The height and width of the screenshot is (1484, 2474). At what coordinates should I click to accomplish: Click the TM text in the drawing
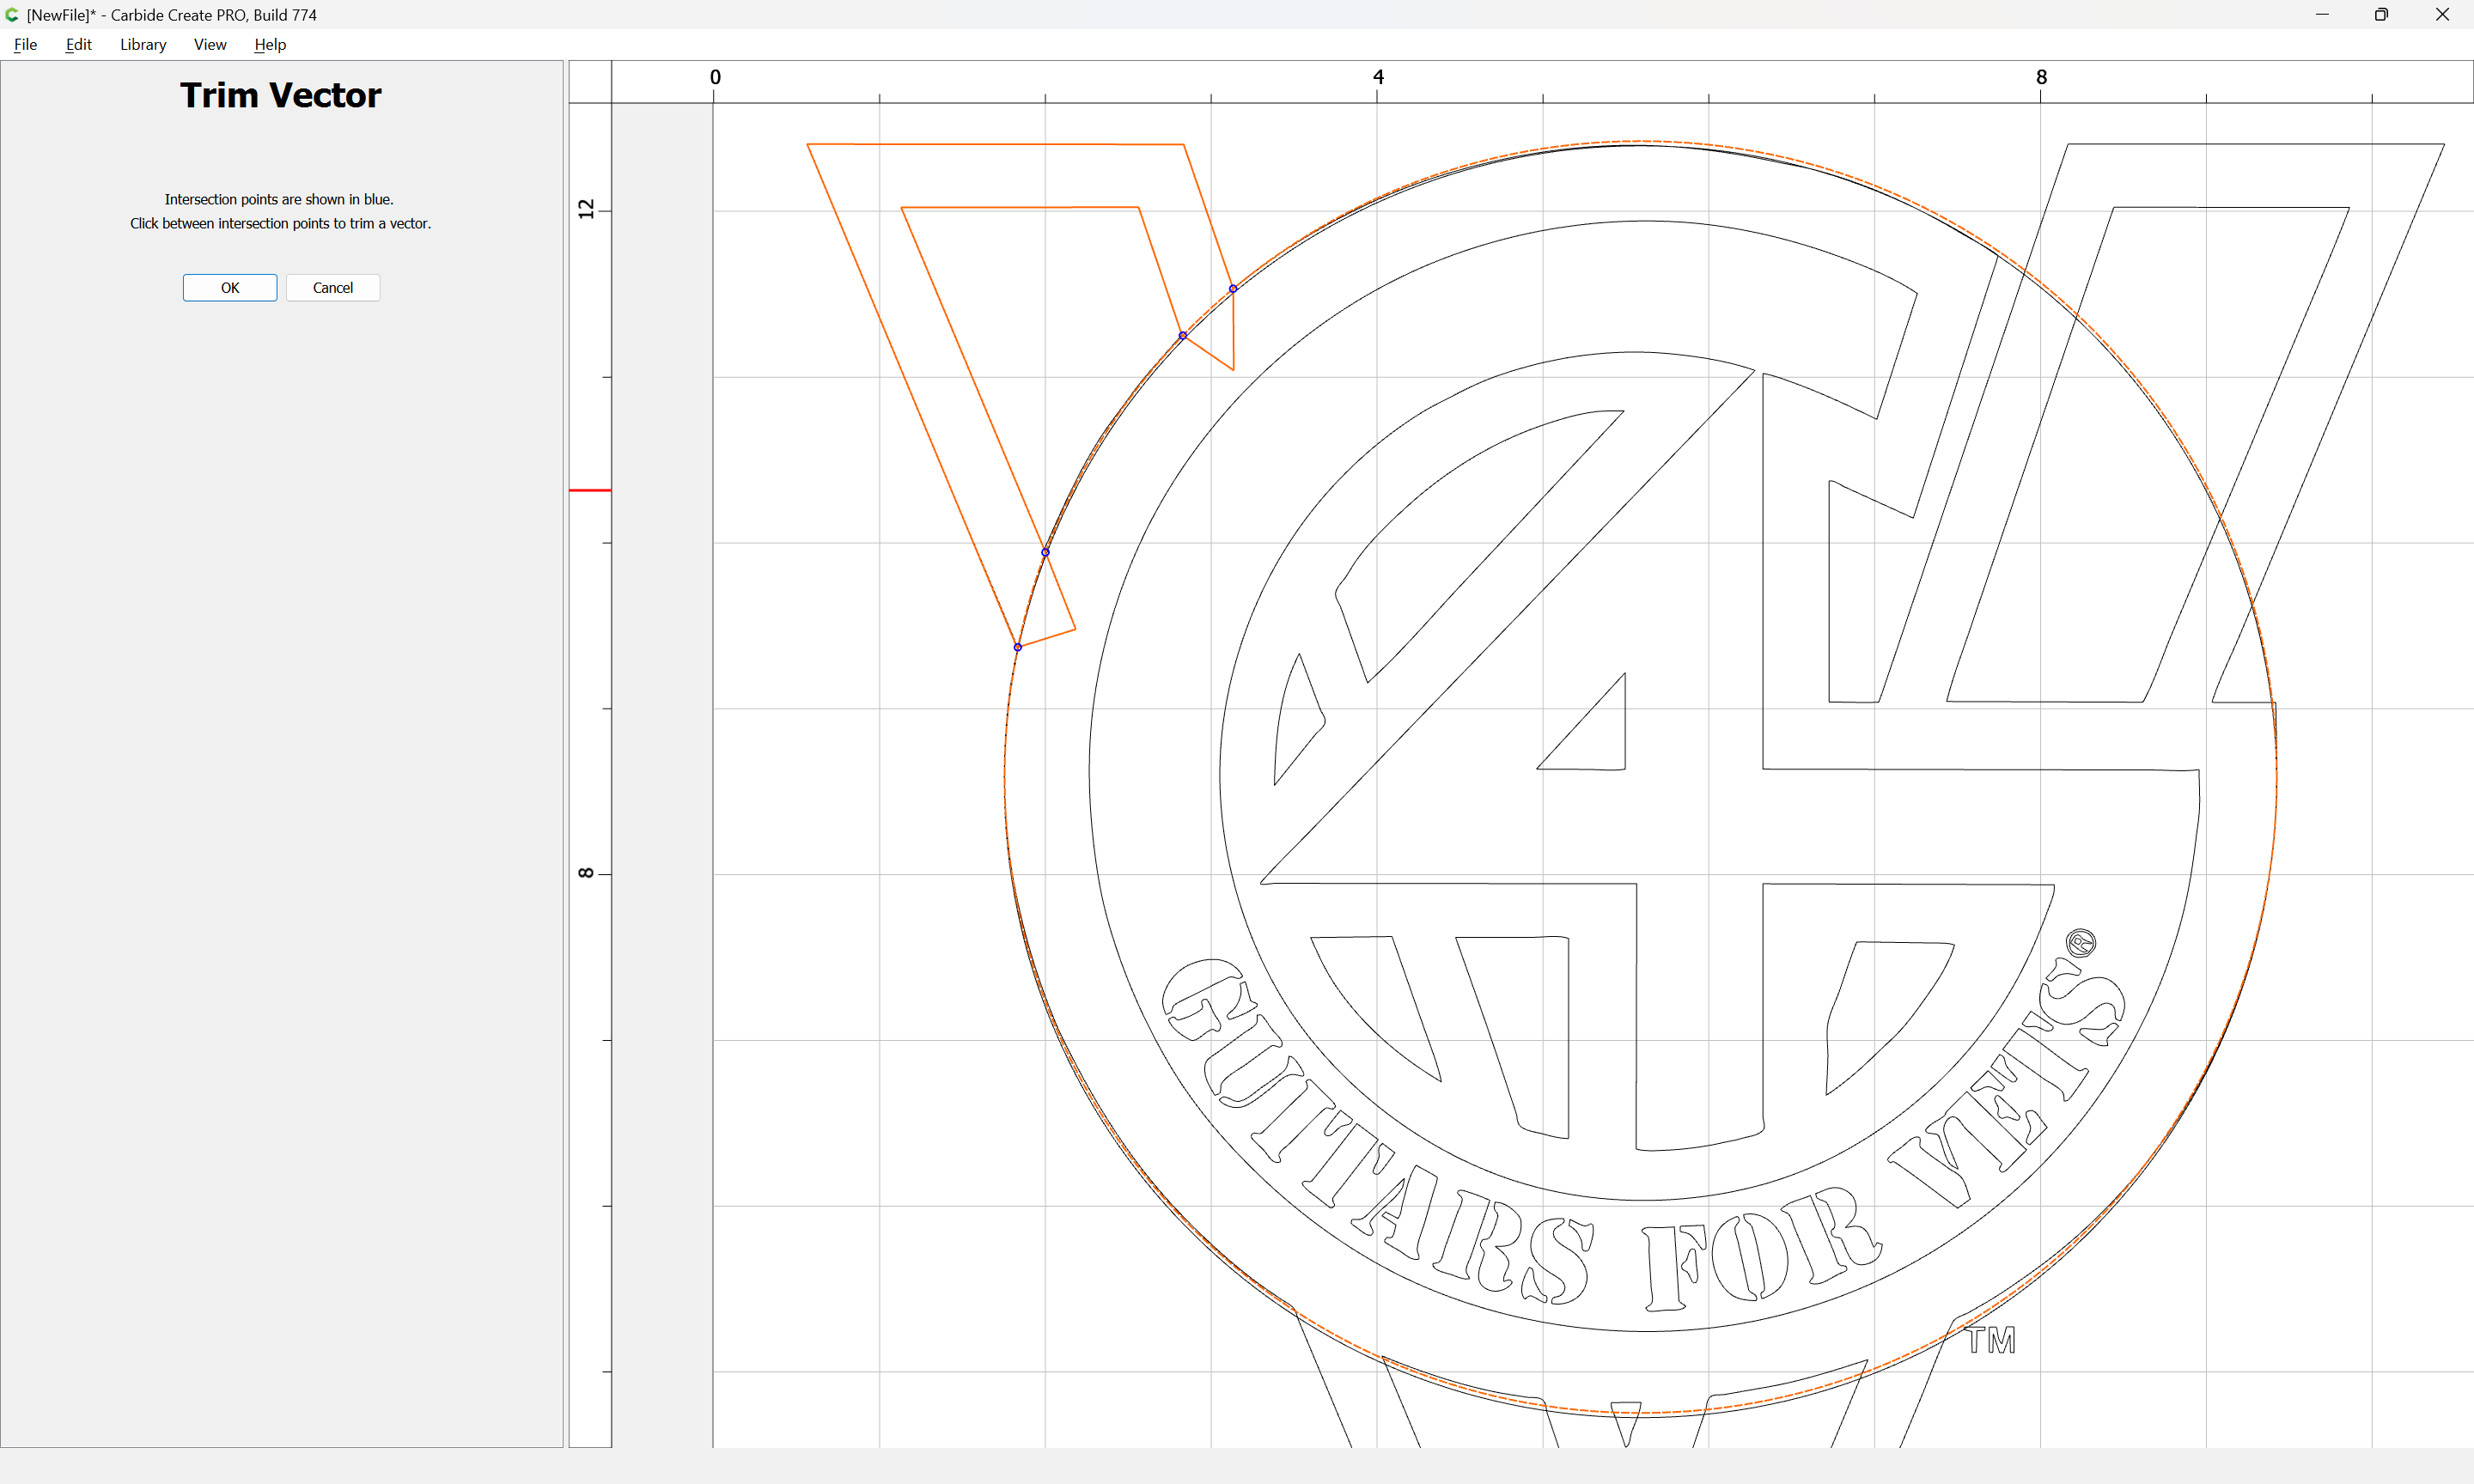pyautogui.click(x=1991, y=1341)
